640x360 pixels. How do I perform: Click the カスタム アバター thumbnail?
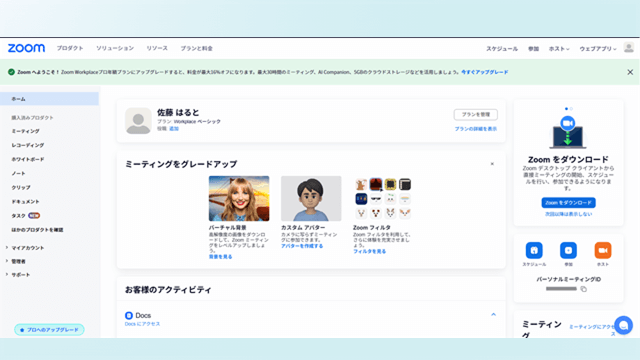pos(311,198)
